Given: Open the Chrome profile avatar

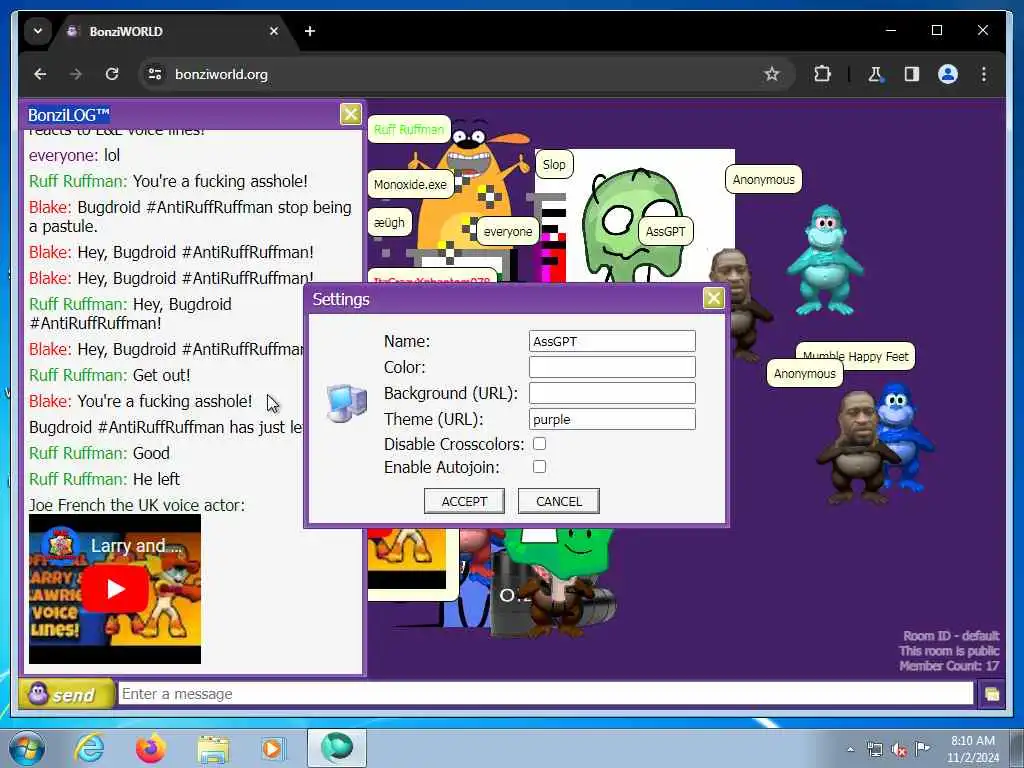Looking at the screenshot, I should [948, 74].
